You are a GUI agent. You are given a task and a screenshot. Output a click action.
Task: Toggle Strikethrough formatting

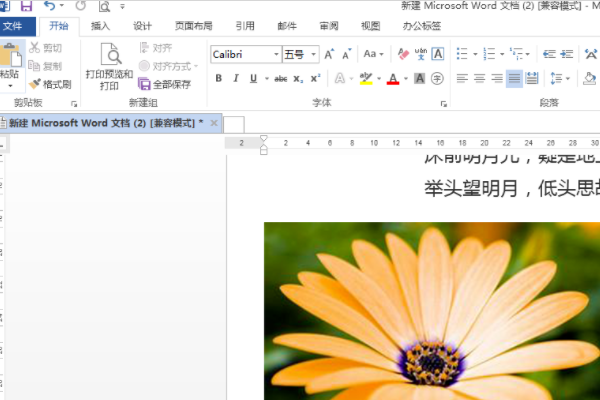280,79
